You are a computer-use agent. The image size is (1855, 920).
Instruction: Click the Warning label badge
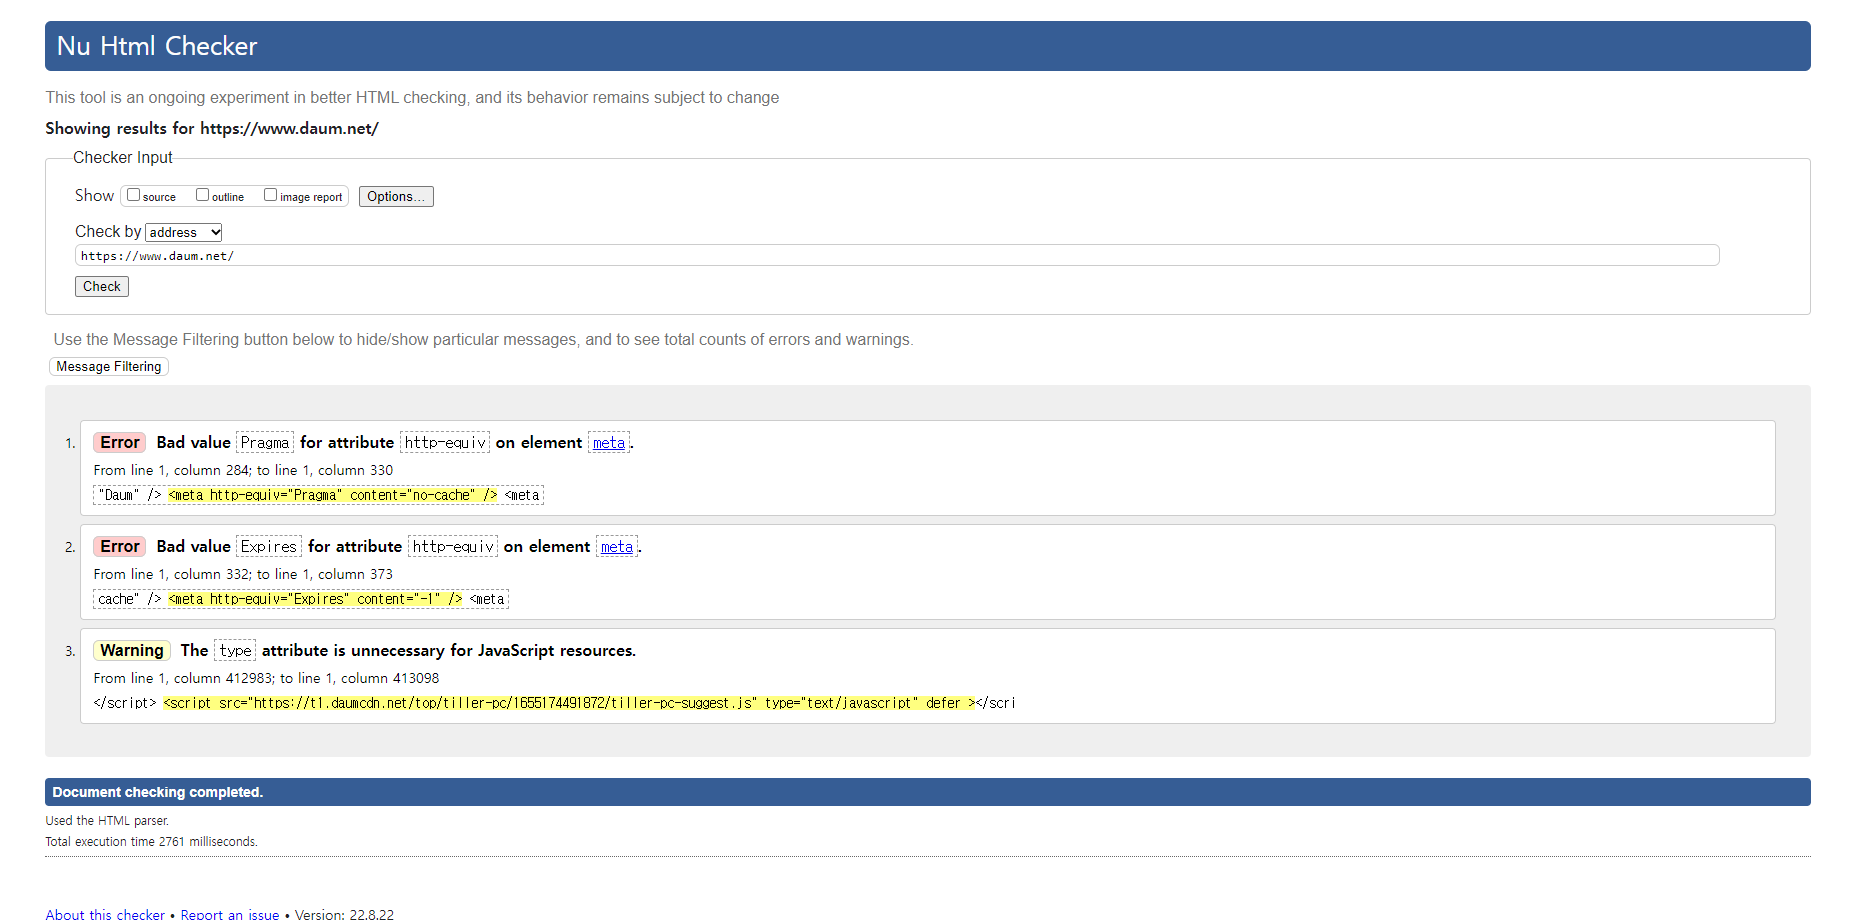point(132,651)
